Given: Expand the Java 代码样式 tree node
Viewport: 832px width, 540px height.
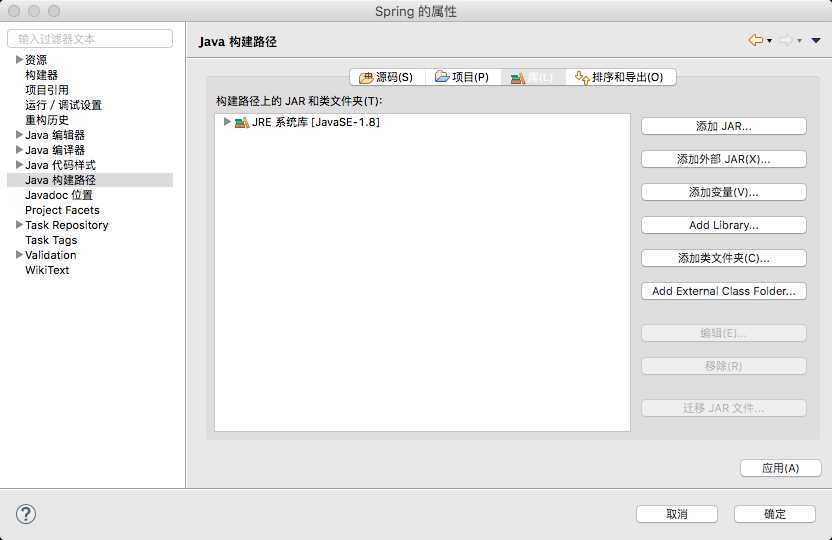Looking at the screenshot, I should click(19, 164).
